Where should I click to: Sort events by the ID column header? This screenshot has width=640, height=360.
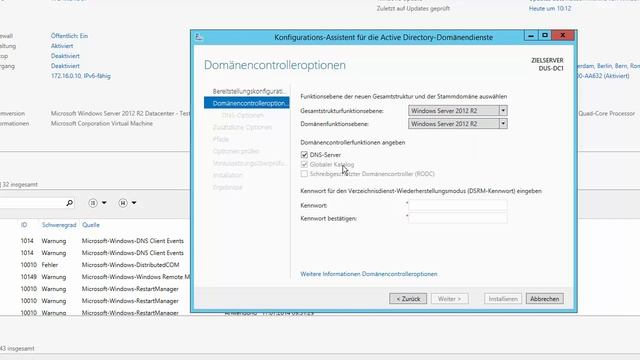[x=24, y=225]
